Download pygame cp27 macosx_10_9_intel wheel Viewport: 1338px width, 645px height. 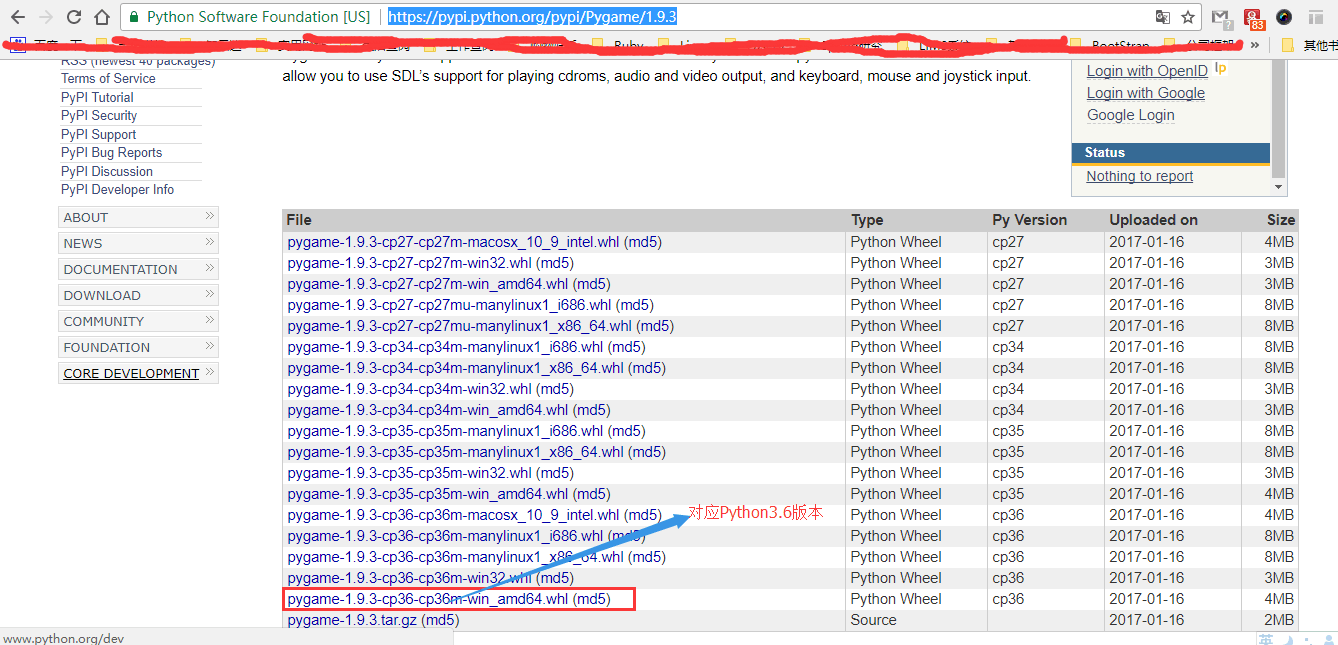pos(453,242)
